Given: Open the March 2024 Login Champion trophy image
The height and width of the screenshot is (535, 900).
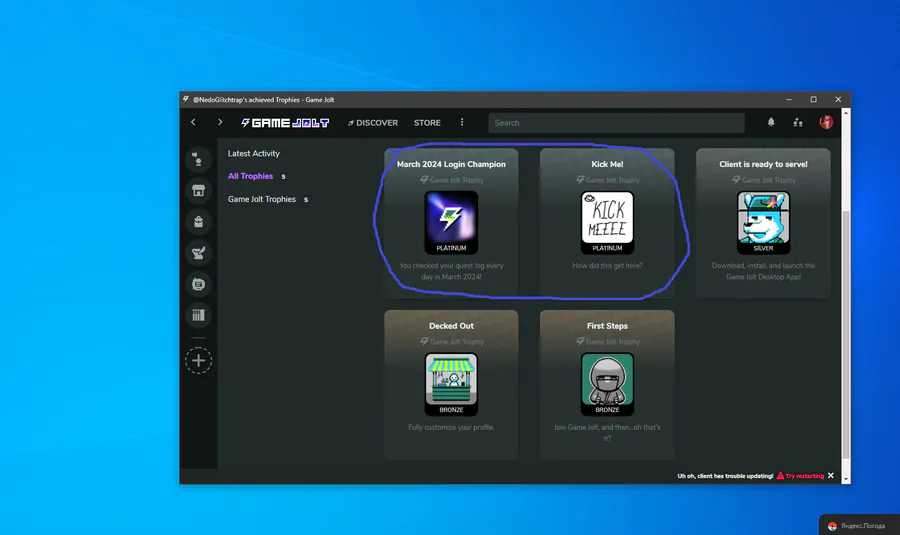Looking at the screenshot, I should point(451,223).
